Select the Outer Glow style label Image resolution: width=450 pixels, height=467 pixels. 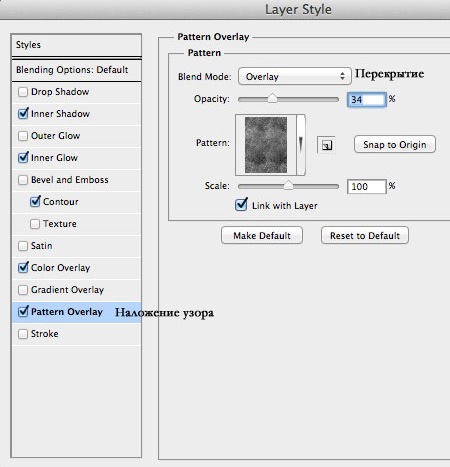pos(55,136)
